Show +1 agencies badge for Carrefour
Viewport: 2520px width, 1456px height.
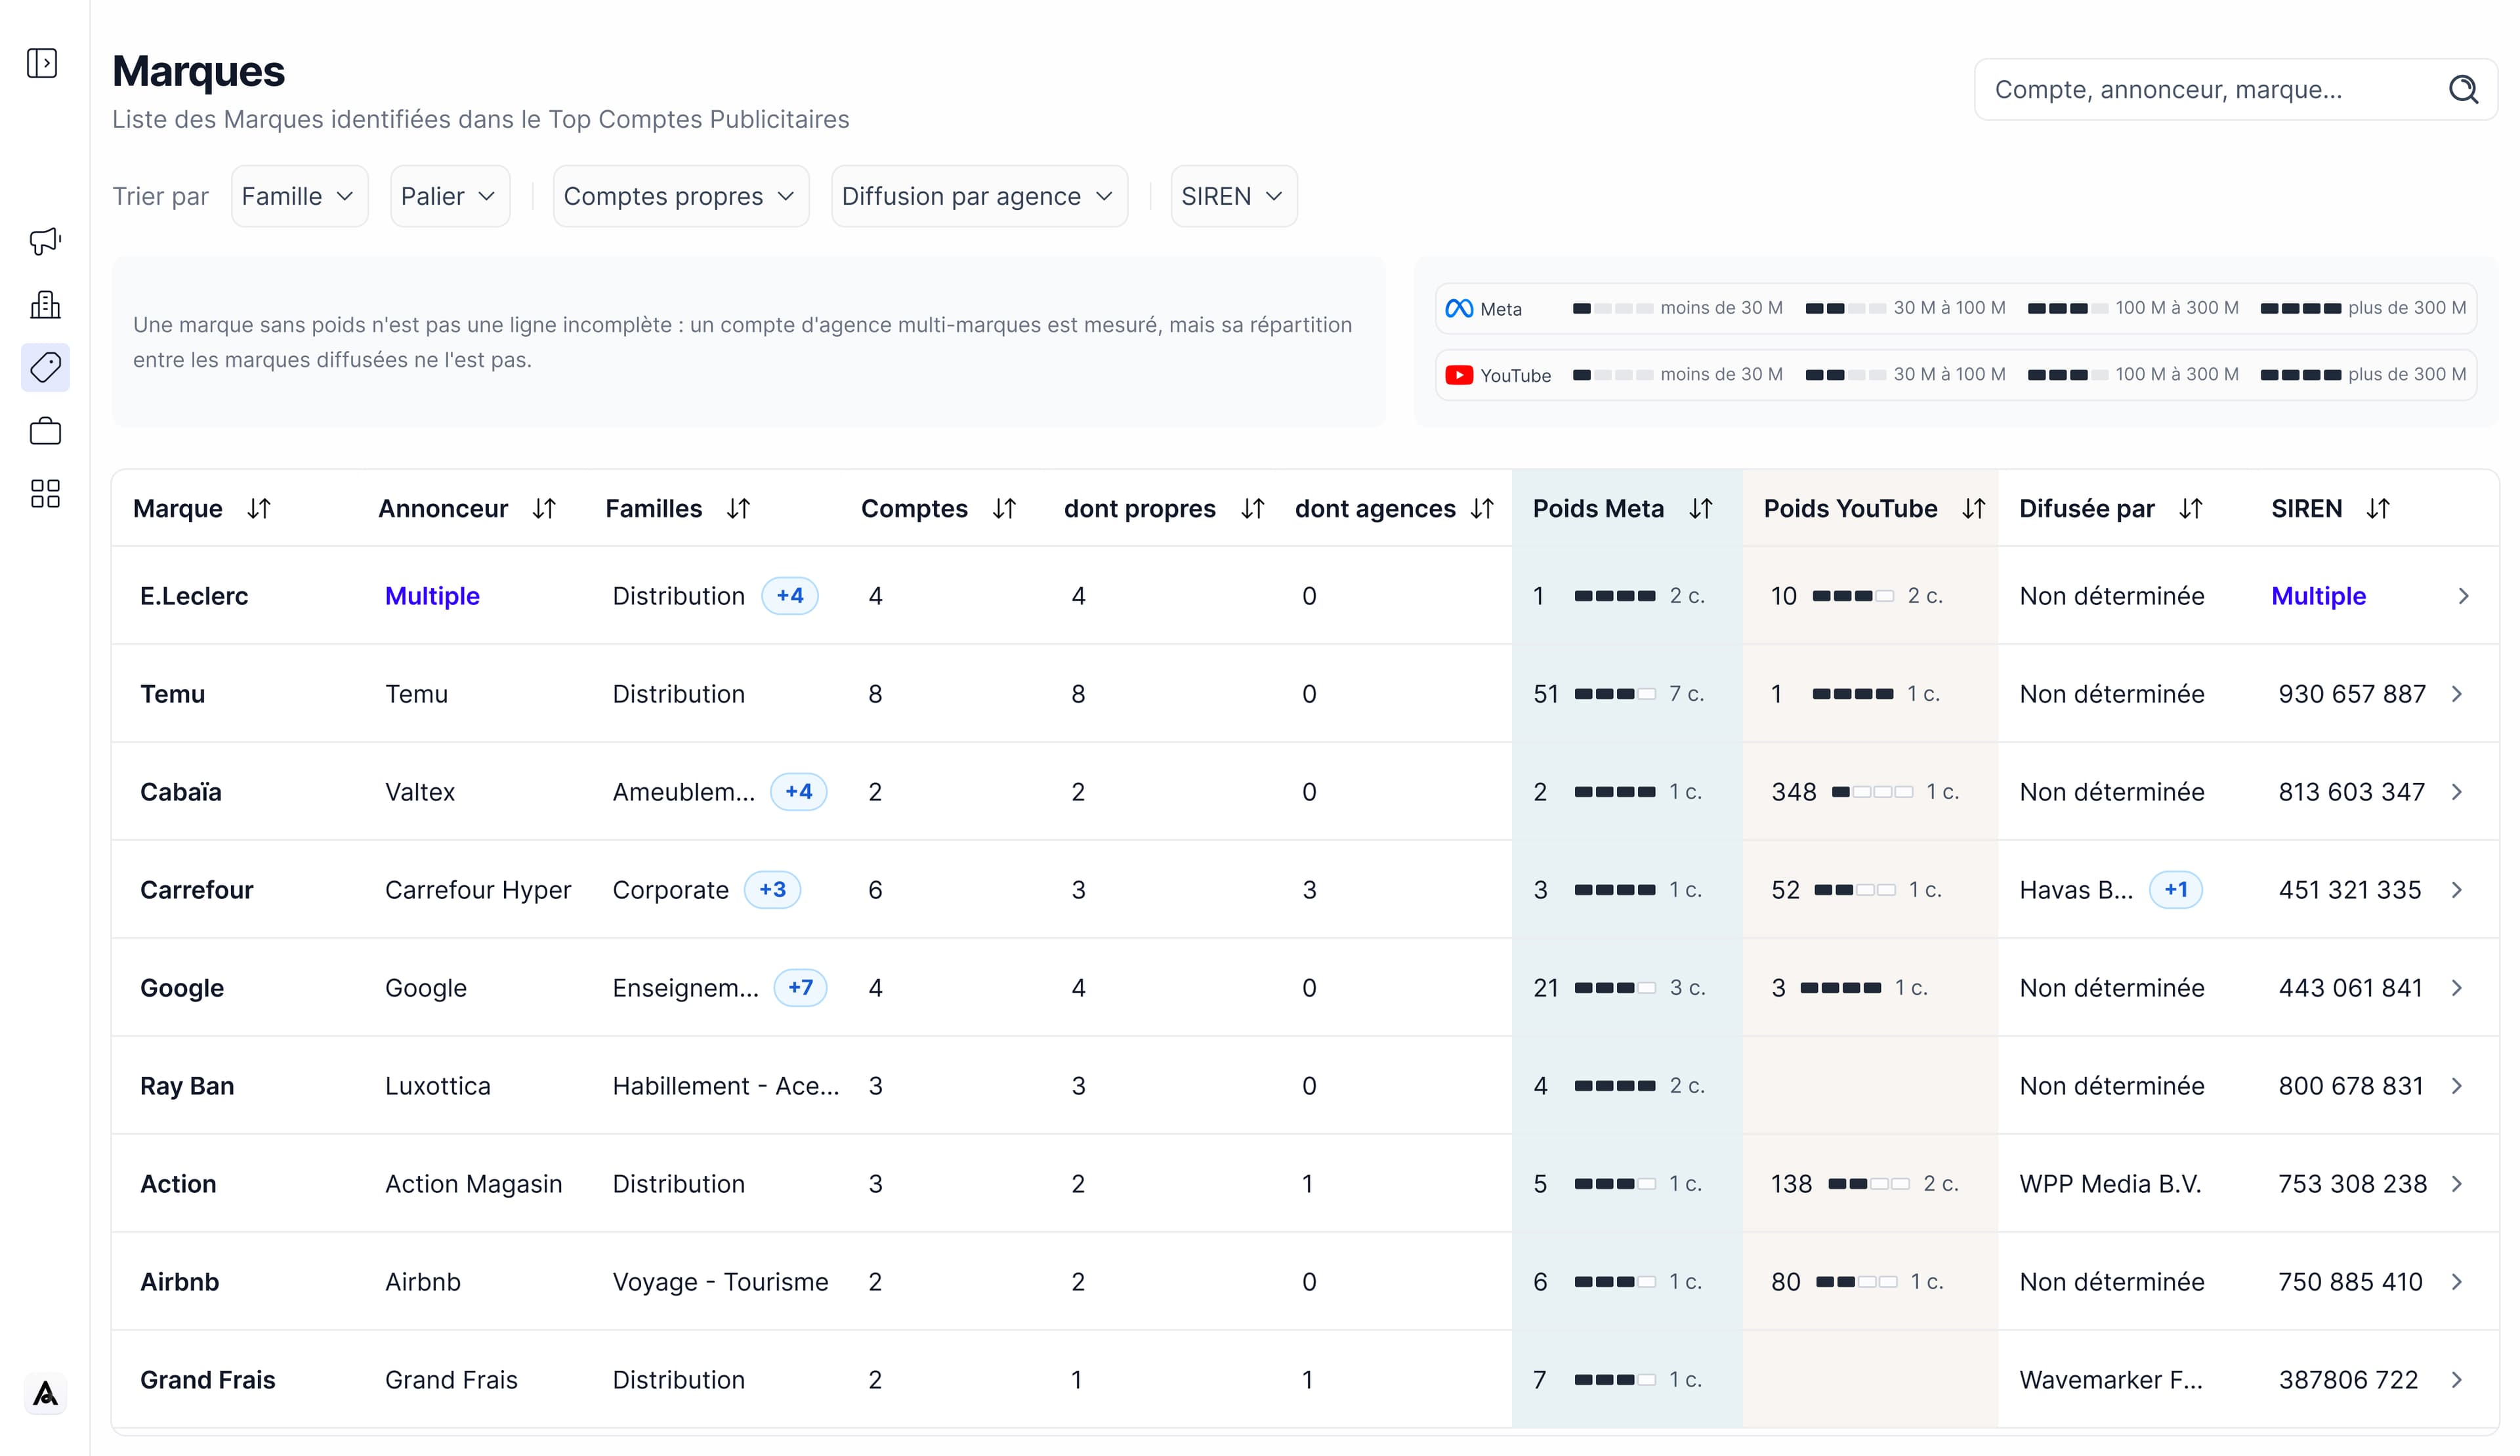click(x=2175, y=890)
